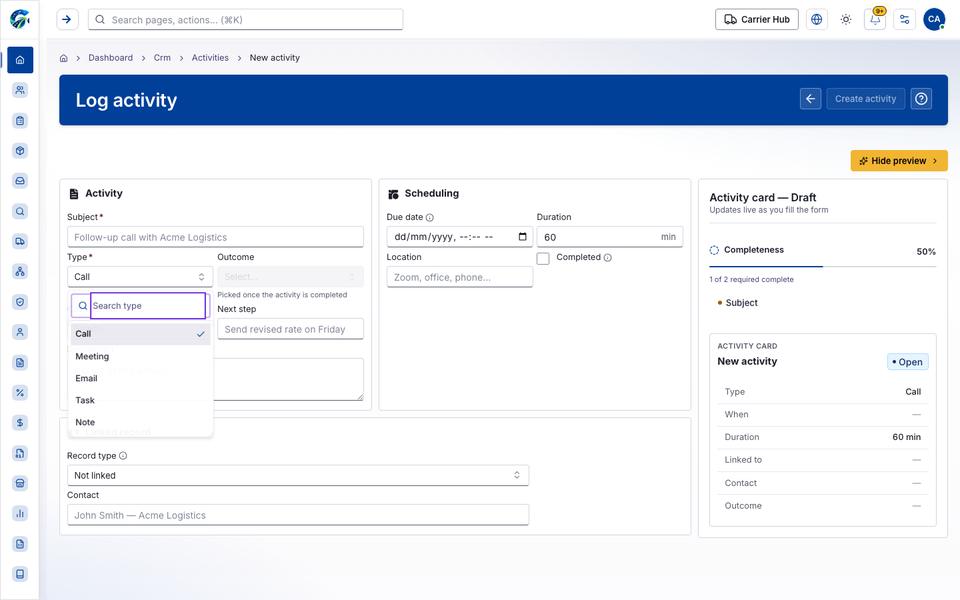
Task: Click the back arrow in Log activity header
Action: 810,99
